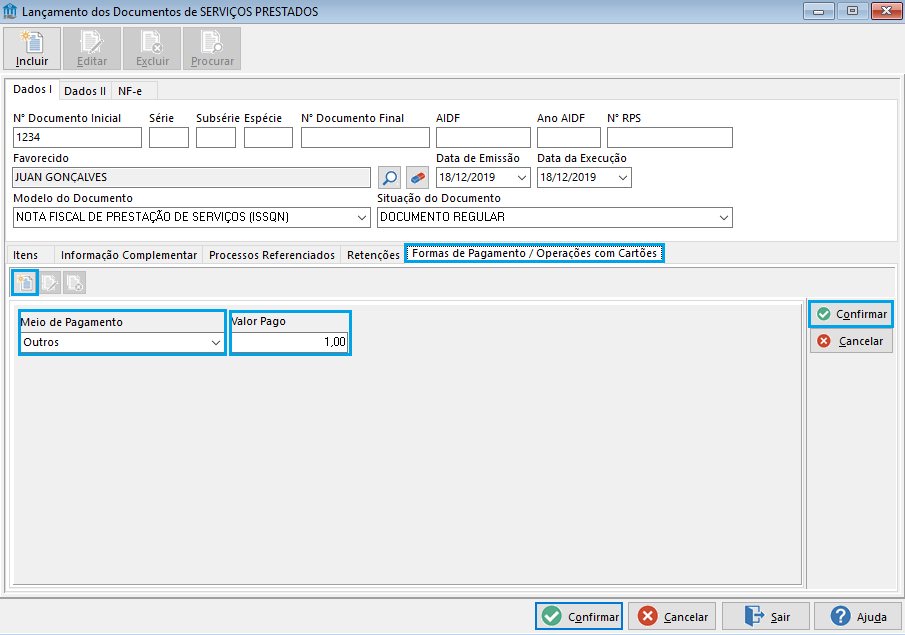Open Data de Emissão date dropdown
The height and width of the screenshot is (635, 905).
tap(521, 178)
